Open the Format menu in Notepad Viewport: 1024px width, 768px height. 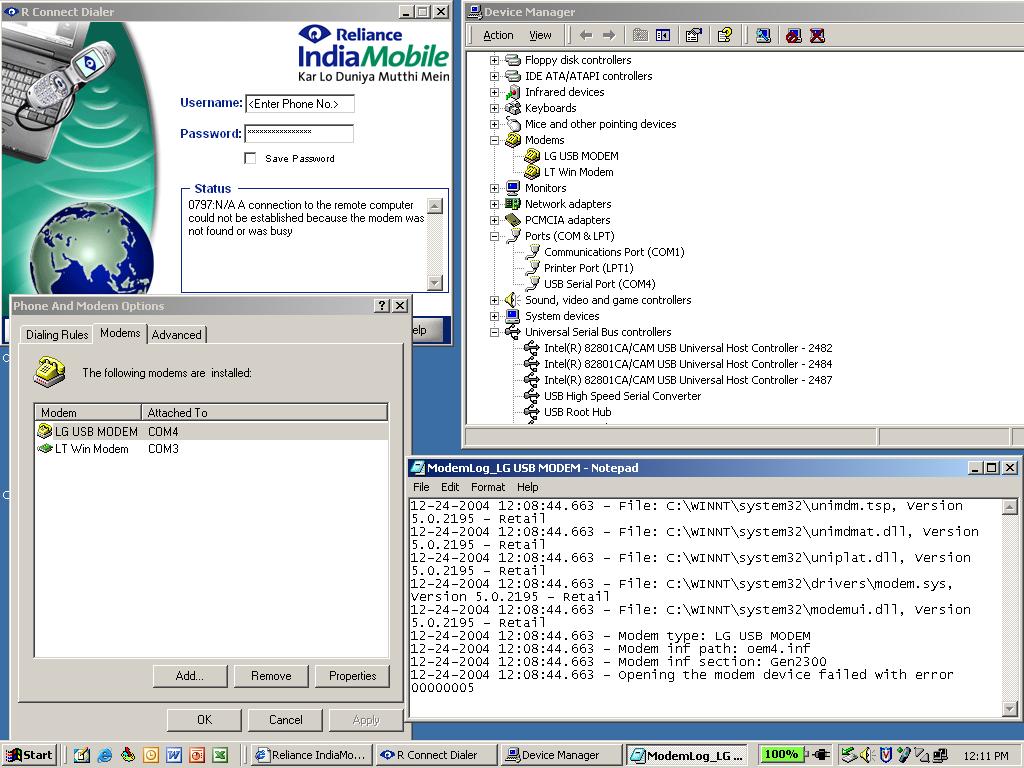pyautogui.click(x=488, y=487)
